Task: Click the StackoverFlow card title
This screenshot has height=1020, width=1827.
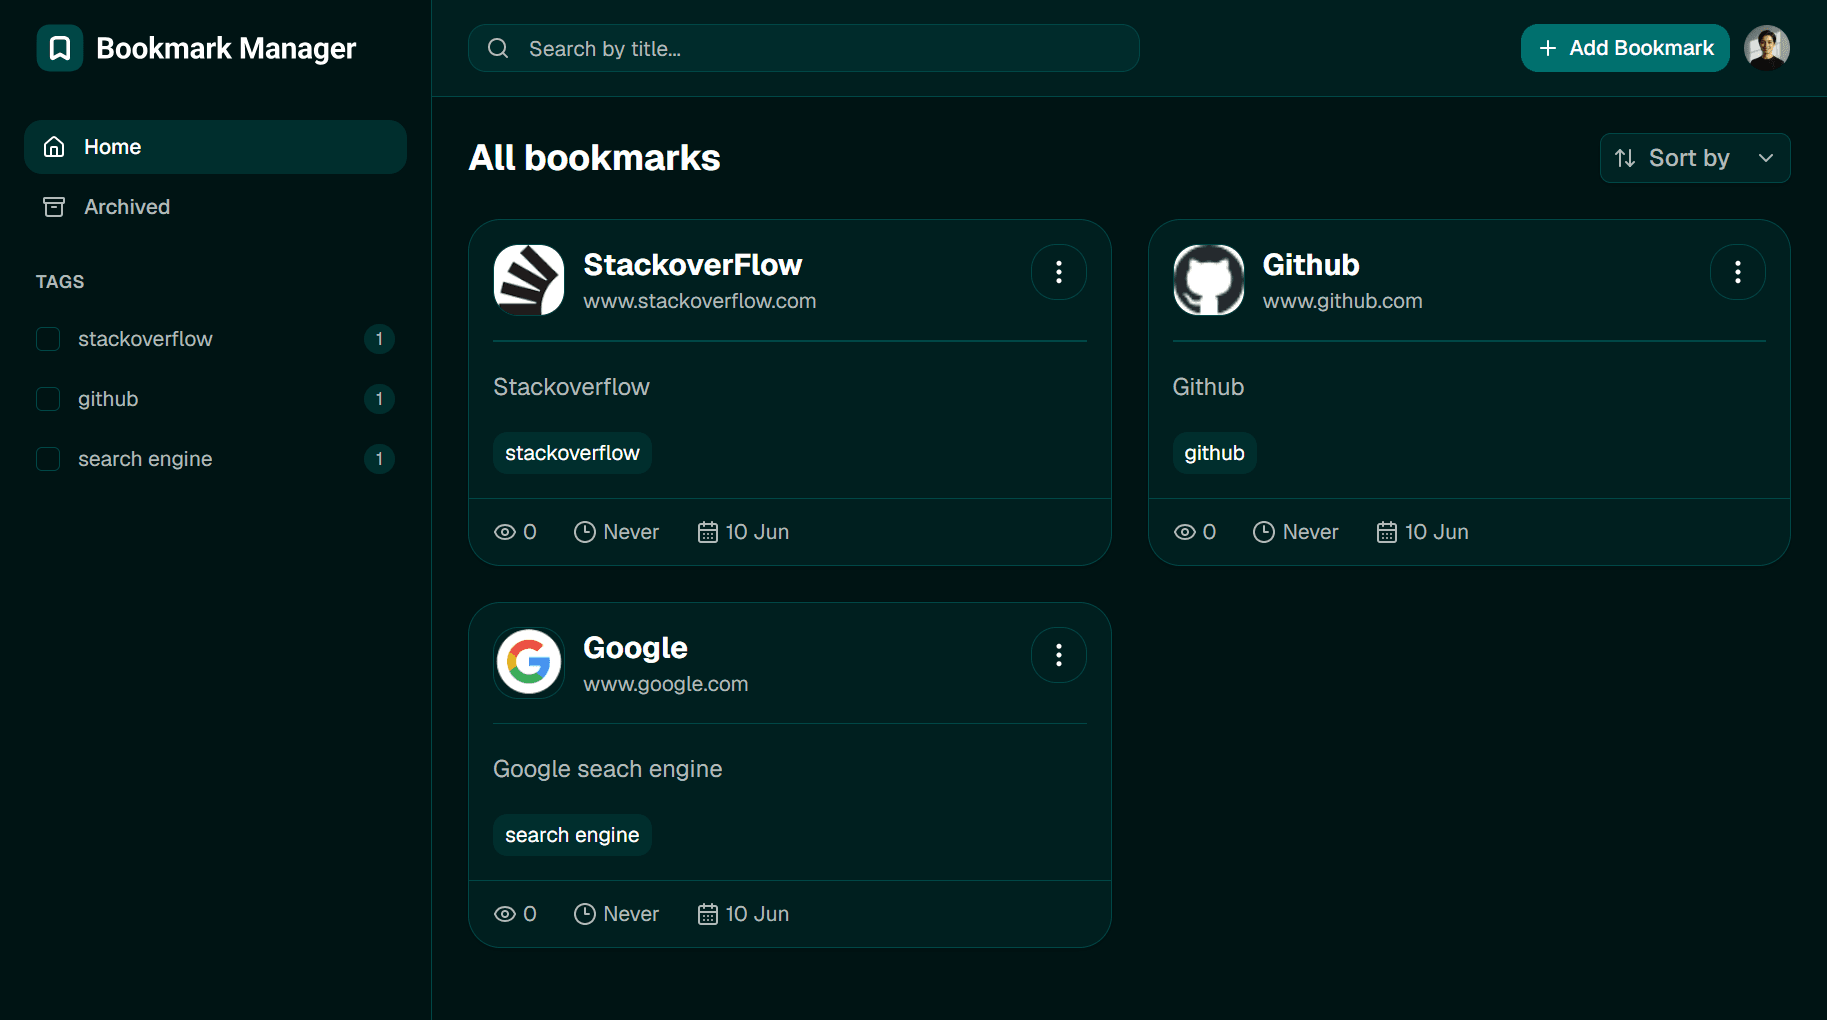Action: click(x=692, y=265)
